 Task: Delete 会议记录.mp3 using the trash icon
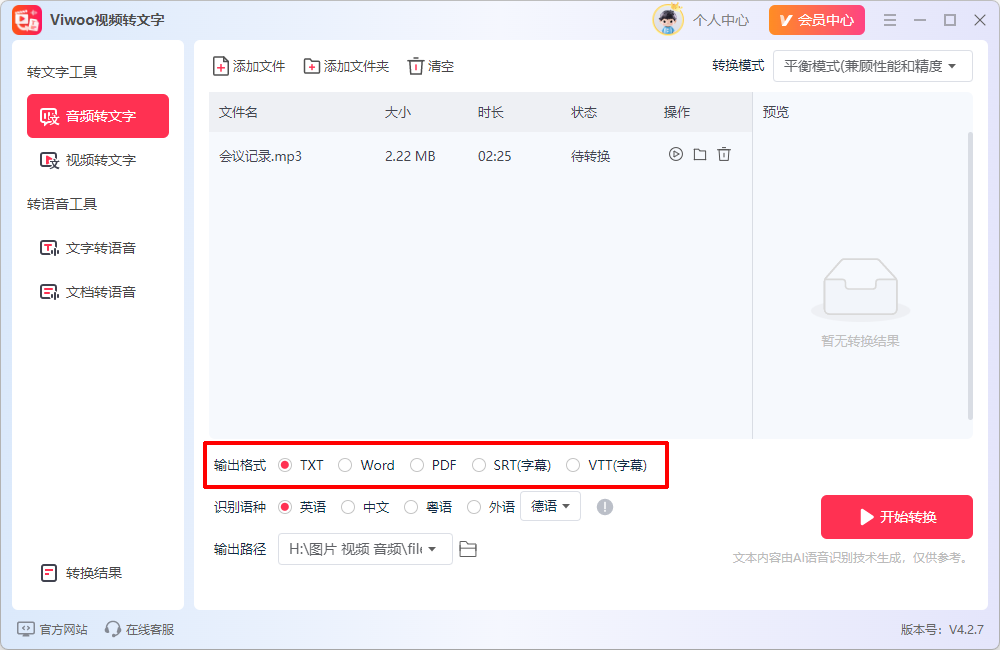tap(724, 154)
